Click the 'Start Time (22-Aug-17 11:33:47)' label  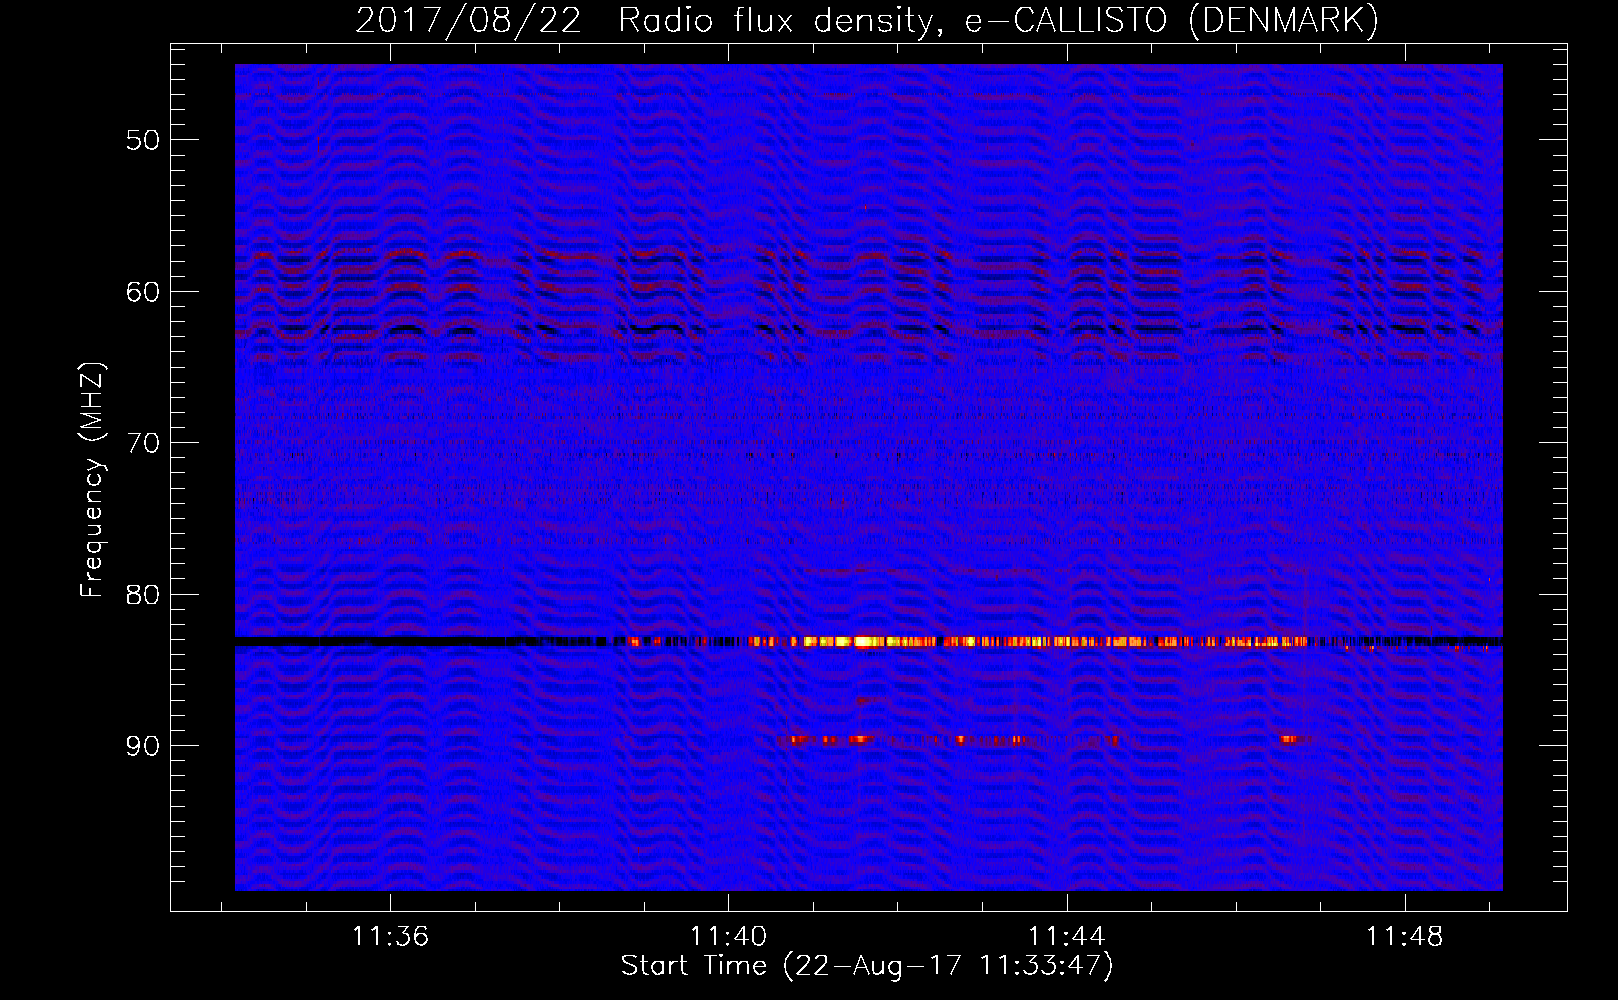[x=867, y=966]
